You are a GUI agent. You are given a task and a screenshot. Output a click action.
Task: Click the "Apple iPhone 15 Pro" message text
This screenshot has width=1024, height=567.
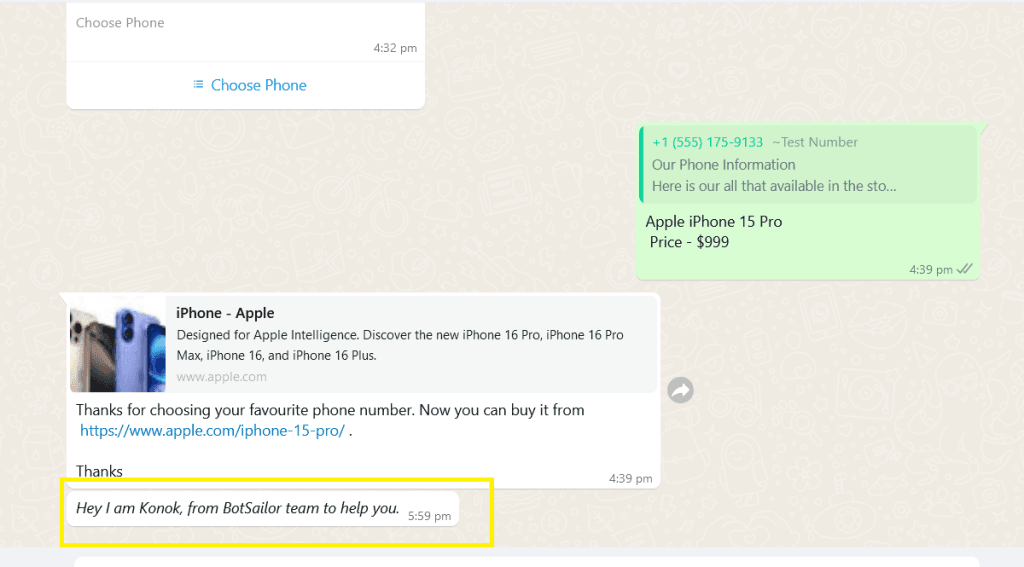(x=713, y=221)
